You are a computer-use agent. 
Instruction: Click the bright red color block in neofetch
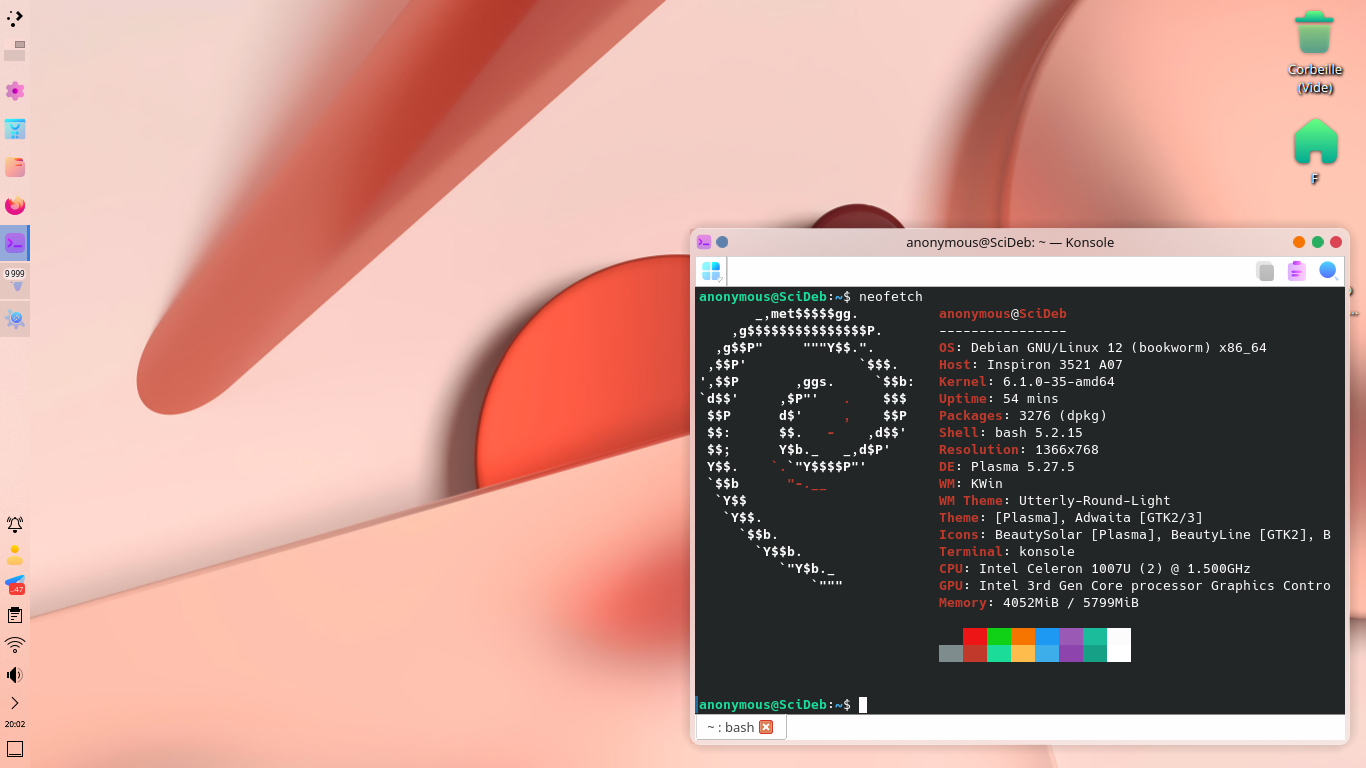pos(975,636)
